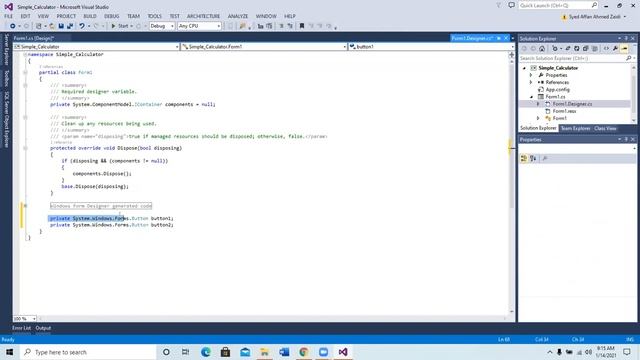Collapse All in Solution Explorer toolbar

click(x=585, y=49)
